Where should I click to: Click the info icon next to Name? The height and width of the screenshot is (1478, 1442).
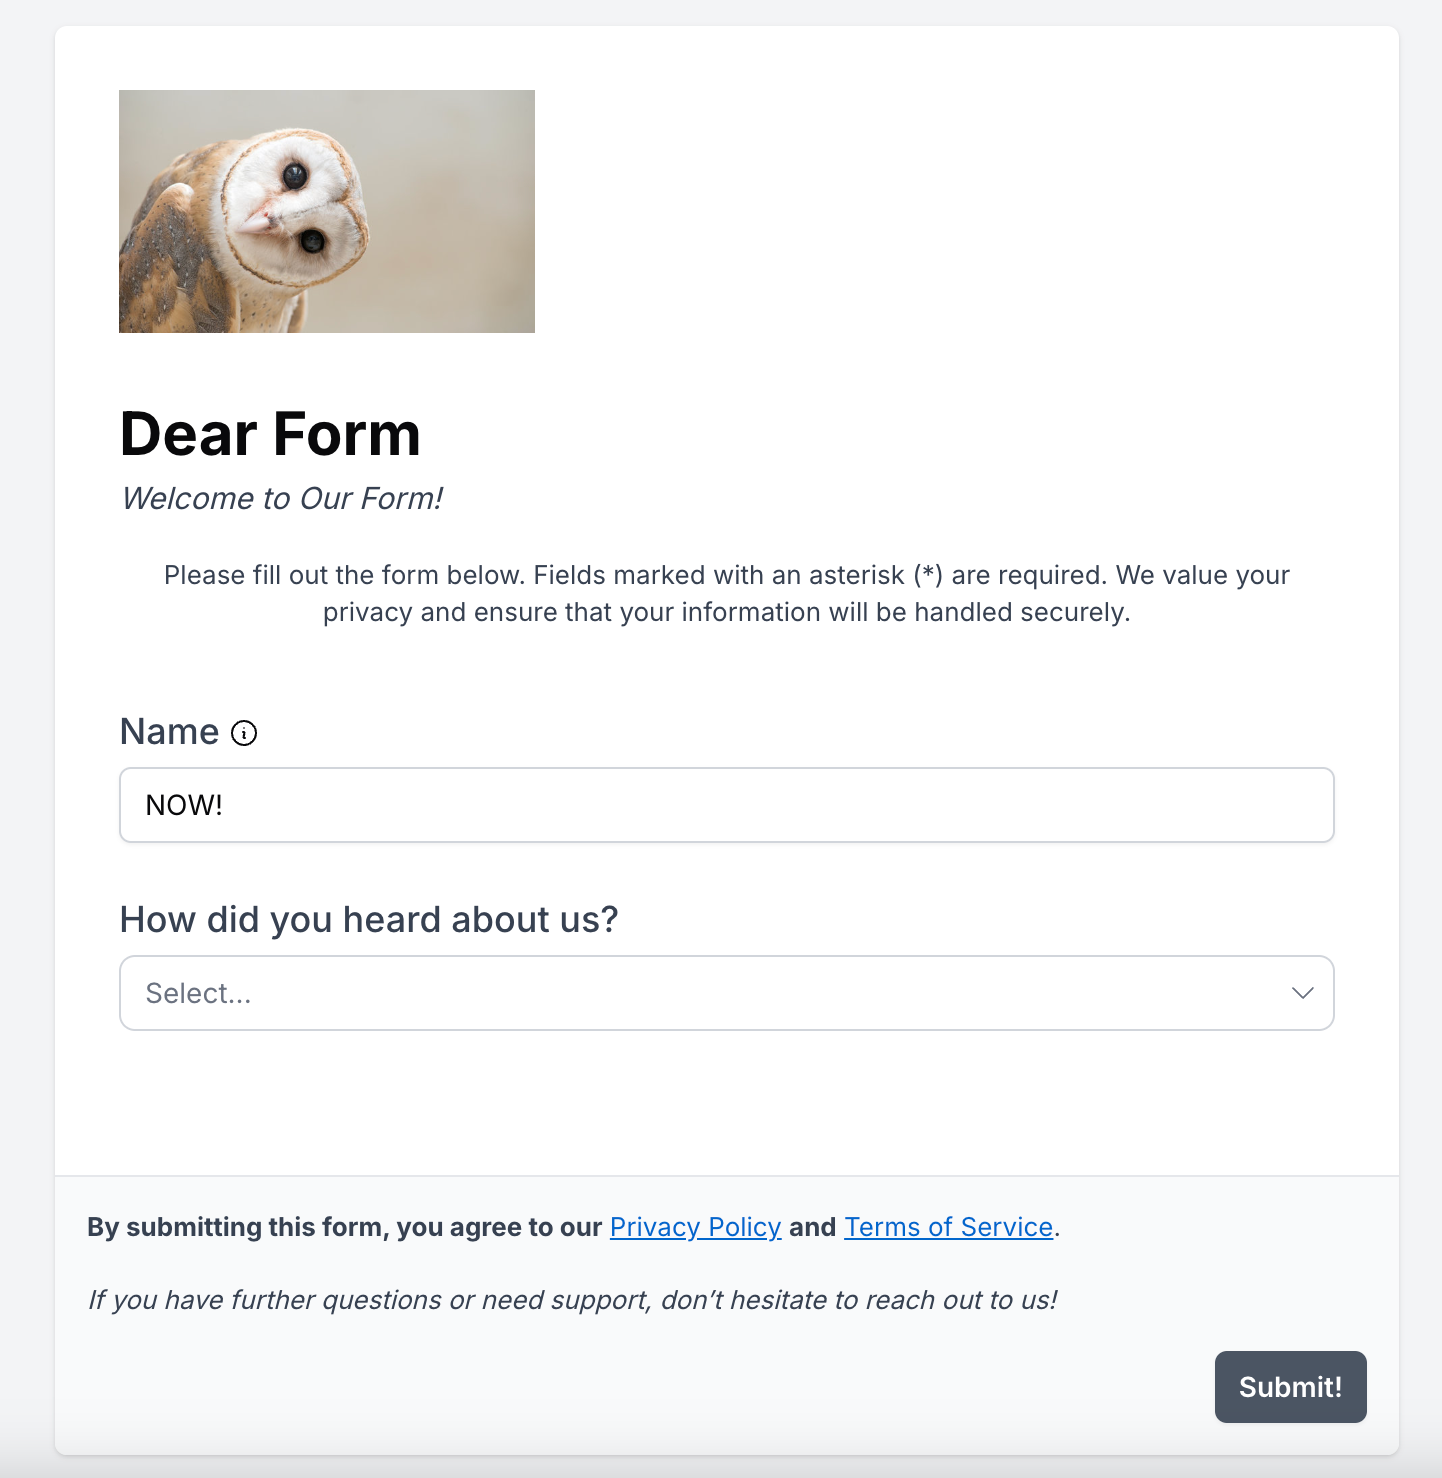pyautogui.click(x=244, y=733)
